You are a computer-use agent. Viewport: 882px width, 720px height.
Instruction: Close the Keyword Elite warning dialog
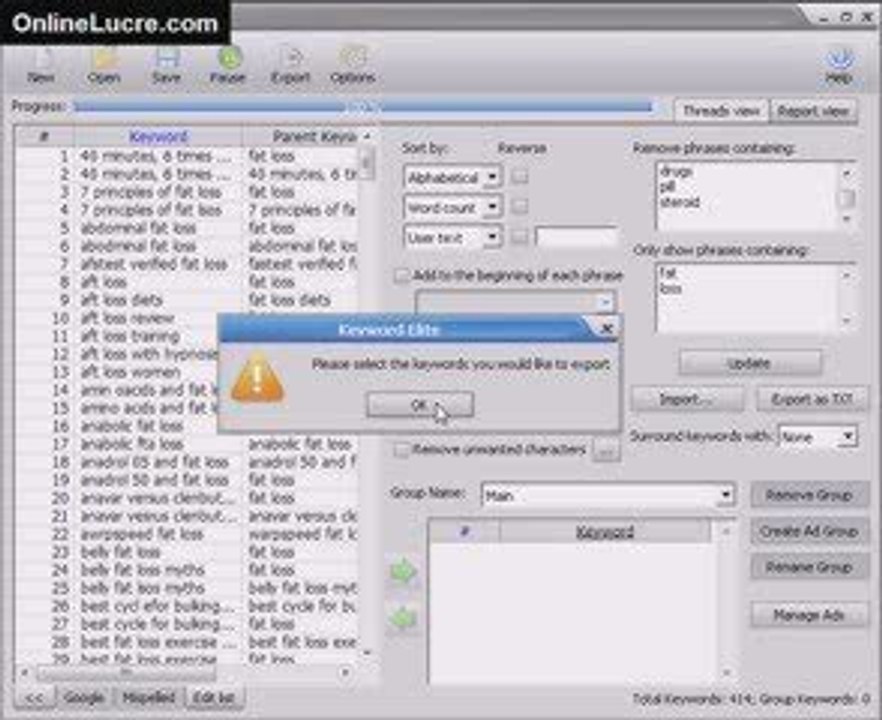(x=606, y=328)
